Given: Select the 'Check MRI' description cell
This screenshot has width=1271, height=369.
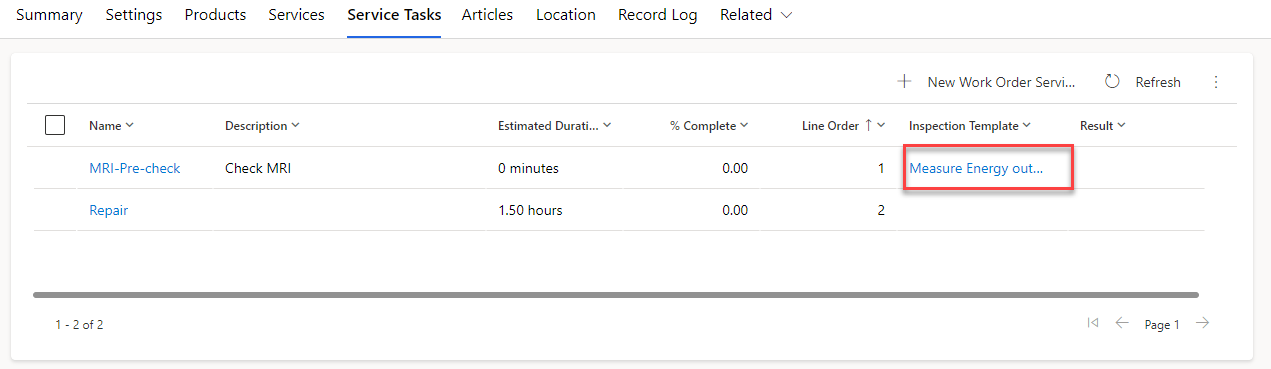Looking at the screenshot, I should [x=258, y=168].
